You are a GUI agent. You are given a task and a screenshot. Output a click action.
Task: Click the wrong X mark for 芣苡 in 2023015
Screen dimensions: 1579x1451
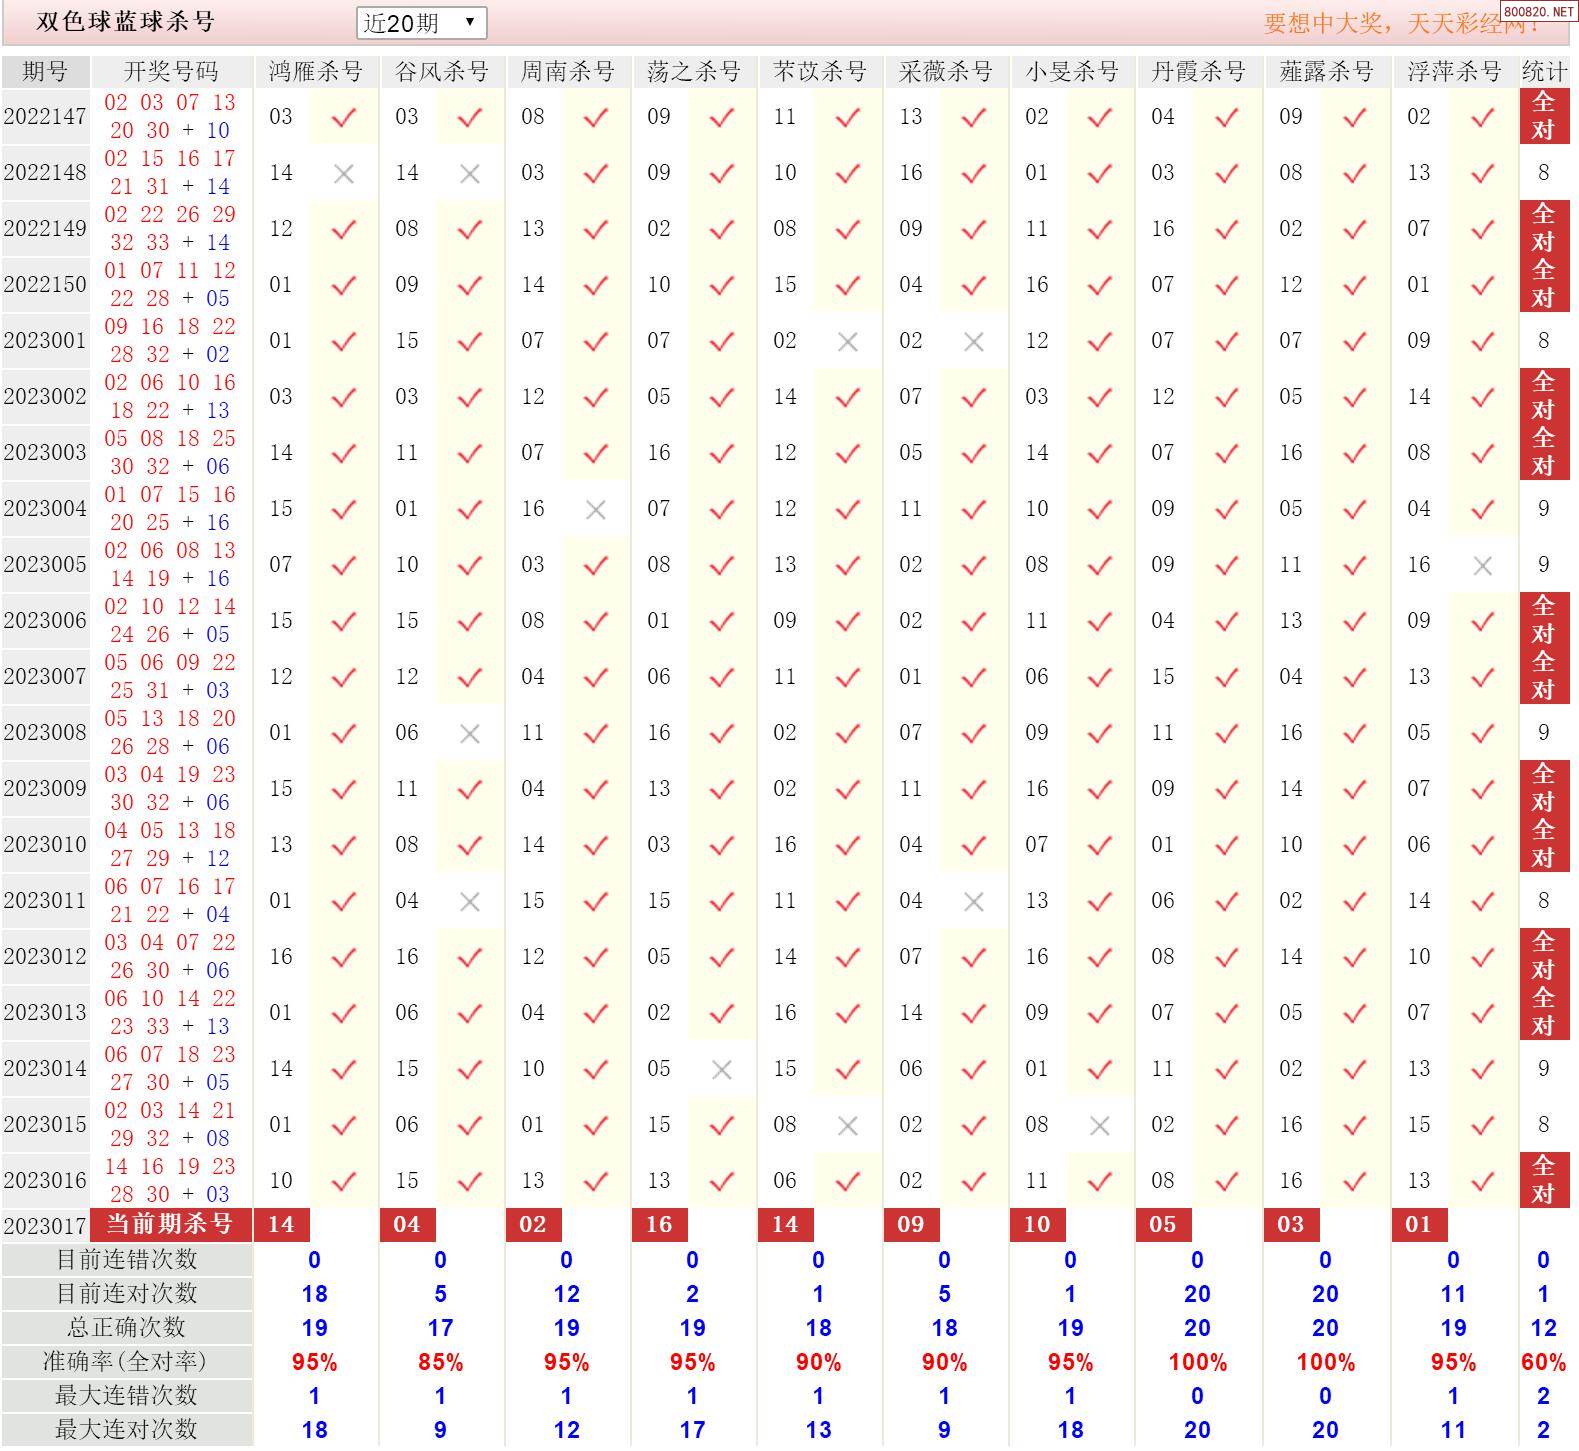(848, 1126)
